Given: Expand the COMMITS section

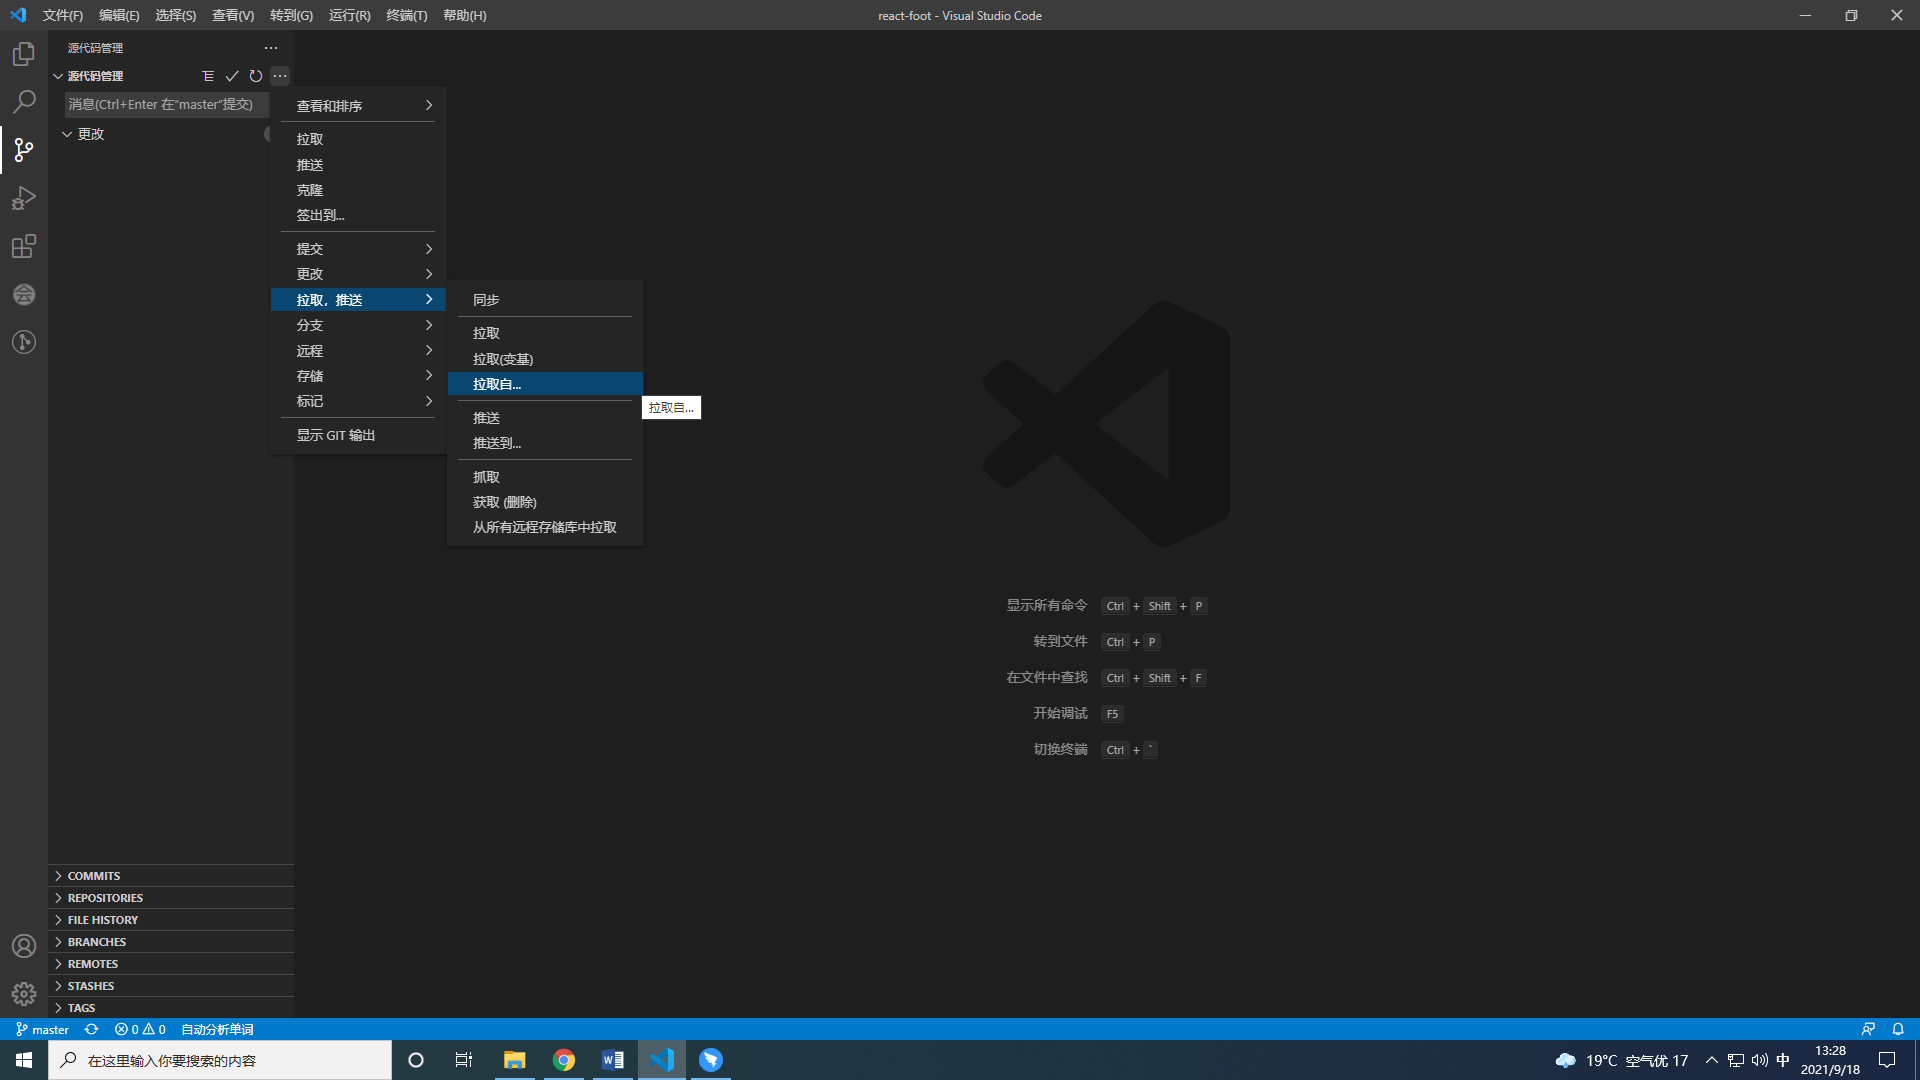Looking at the screenshot, I should click(171, 876).
